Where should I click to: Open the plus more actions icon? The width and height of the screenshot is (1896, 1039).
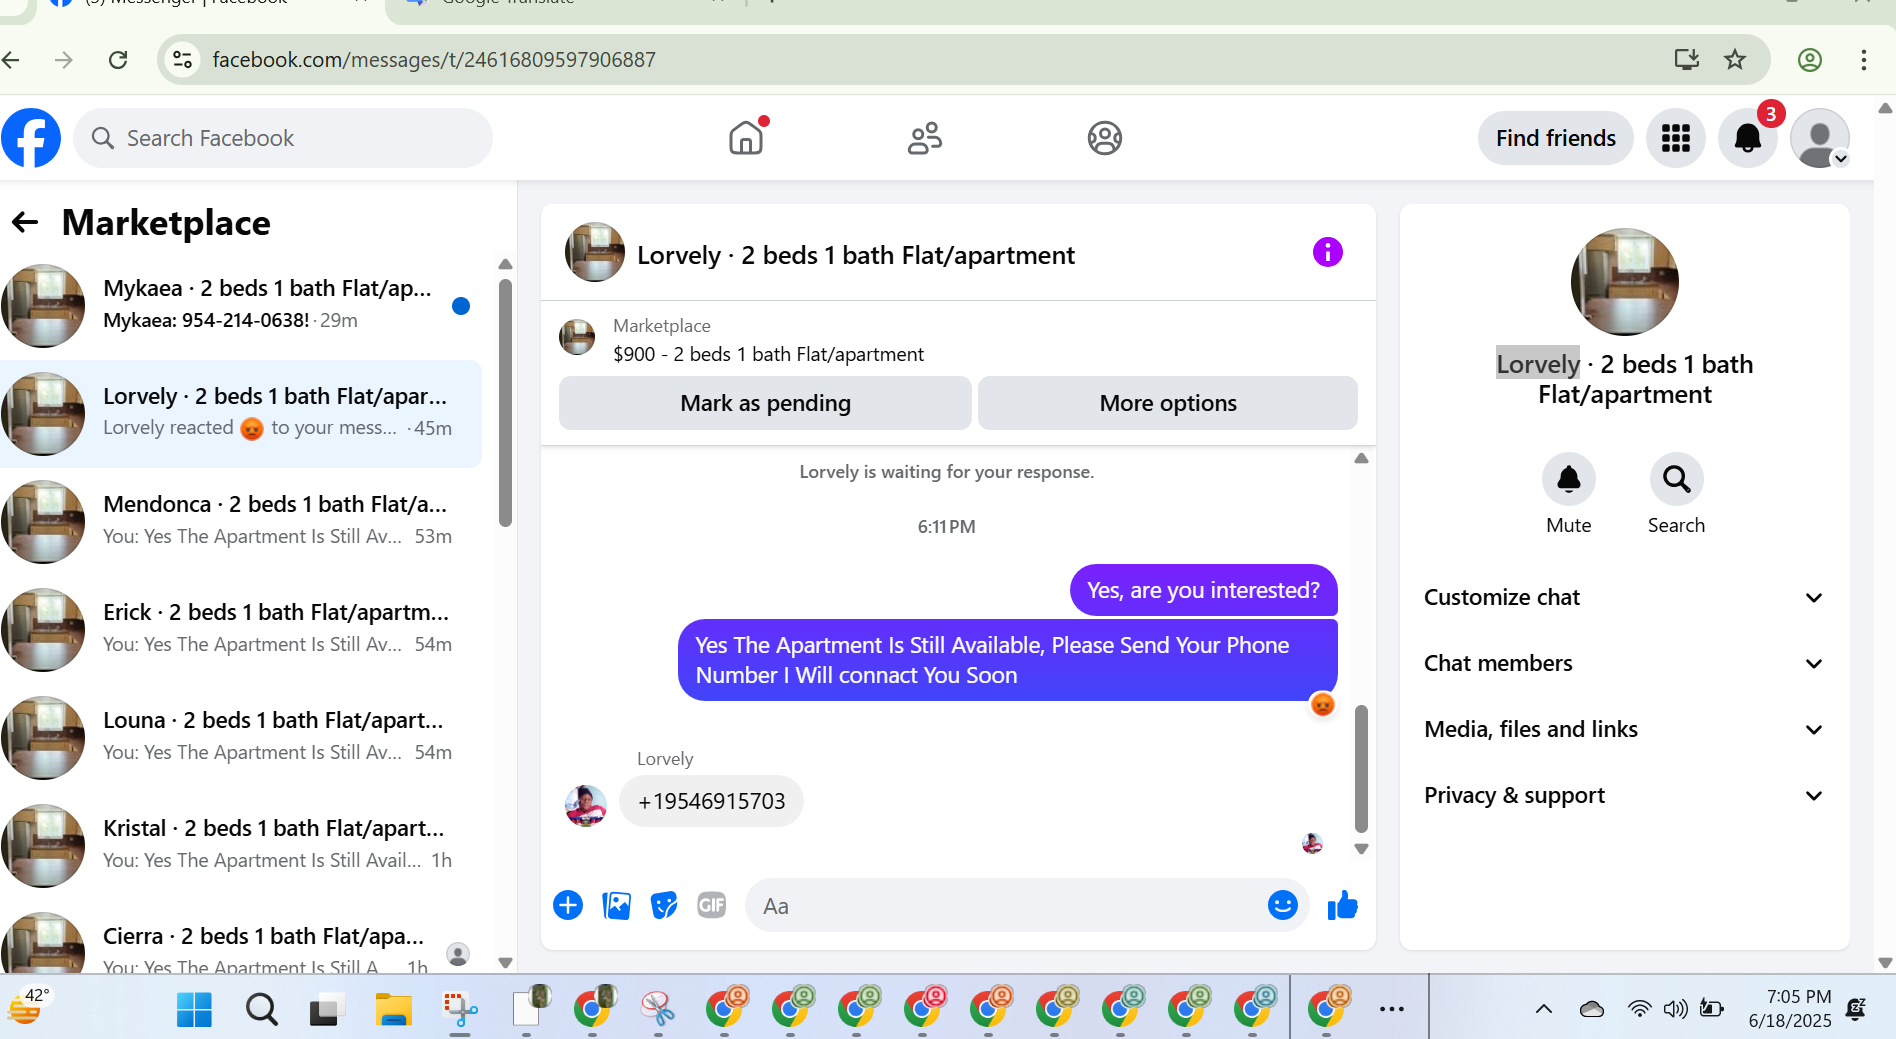coord(568,905)
